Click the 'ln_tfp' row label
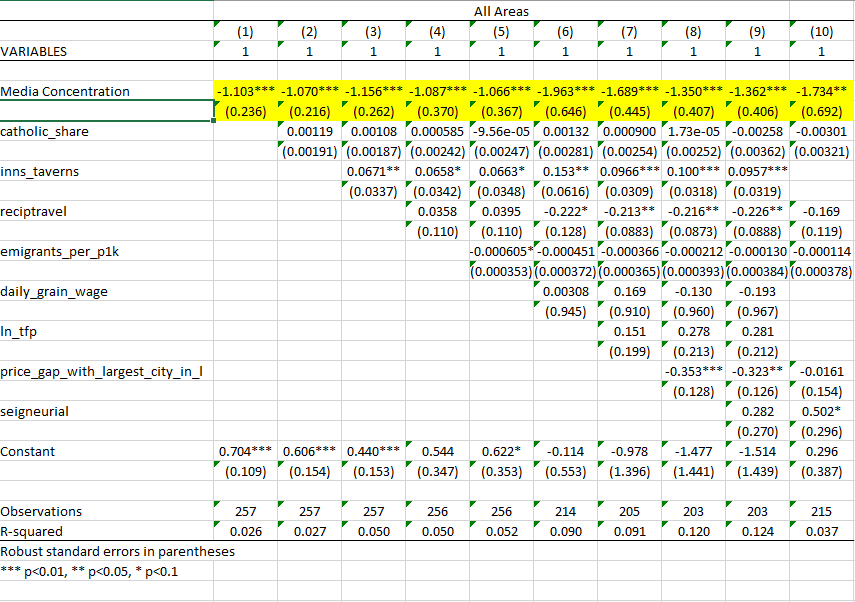Image resolution: width=855 pixels, height=602 pixels. coord(107,332)
